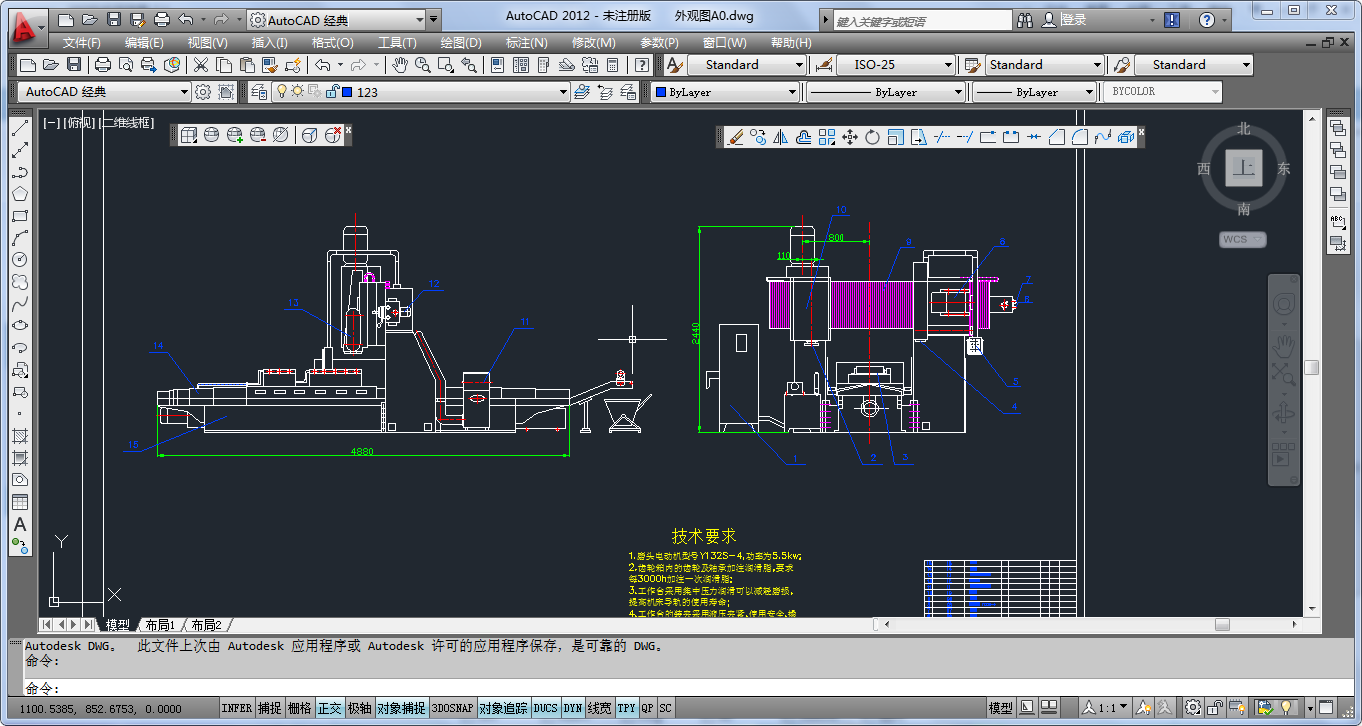
Task: Open the ByLayer color control
Action: (725, 92)
